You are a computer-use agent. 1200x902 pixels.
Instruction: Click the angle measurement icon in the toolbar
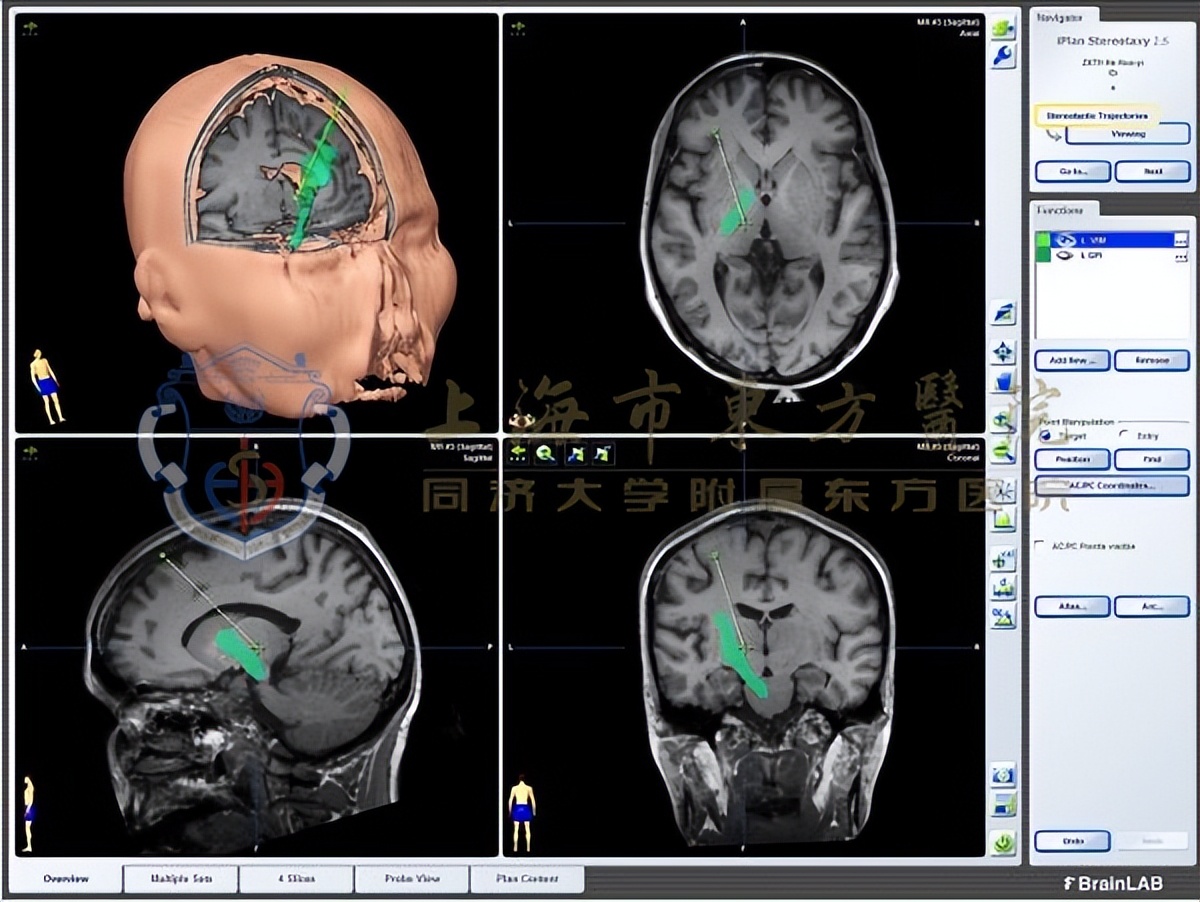pos(1003,616)
